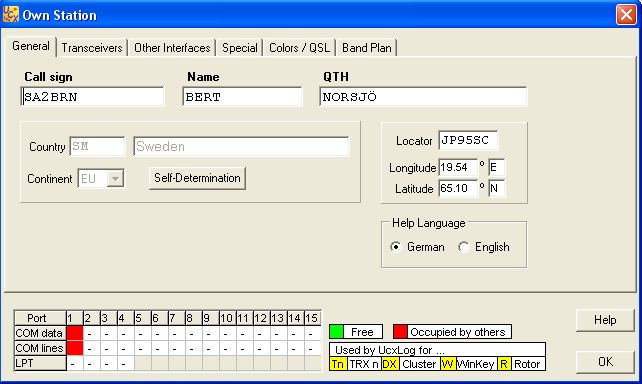The image size is (642, 384).
Task: Confirm with the OK button
Action: click(x=605, y=362)
